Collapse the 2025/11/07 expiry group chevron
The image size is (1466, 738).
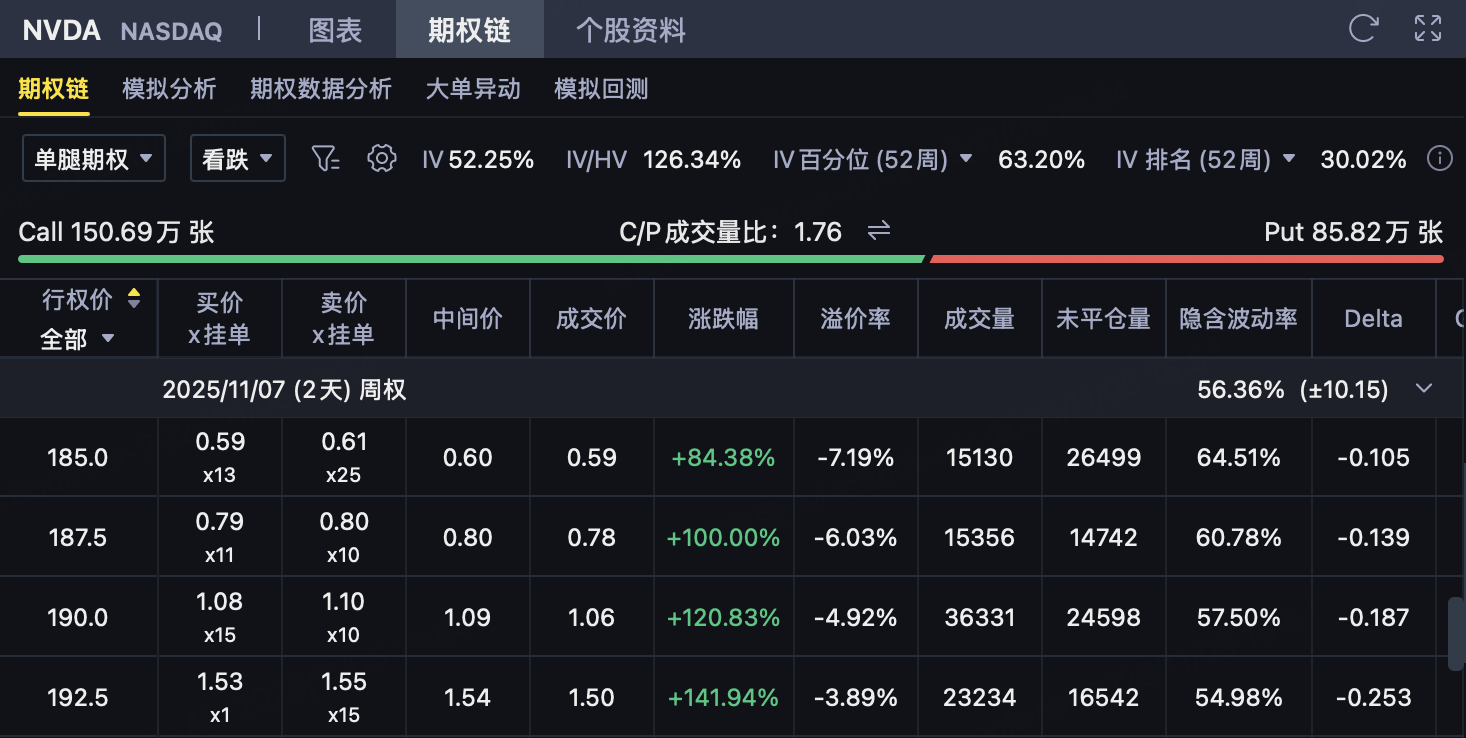coord(1424,389)
